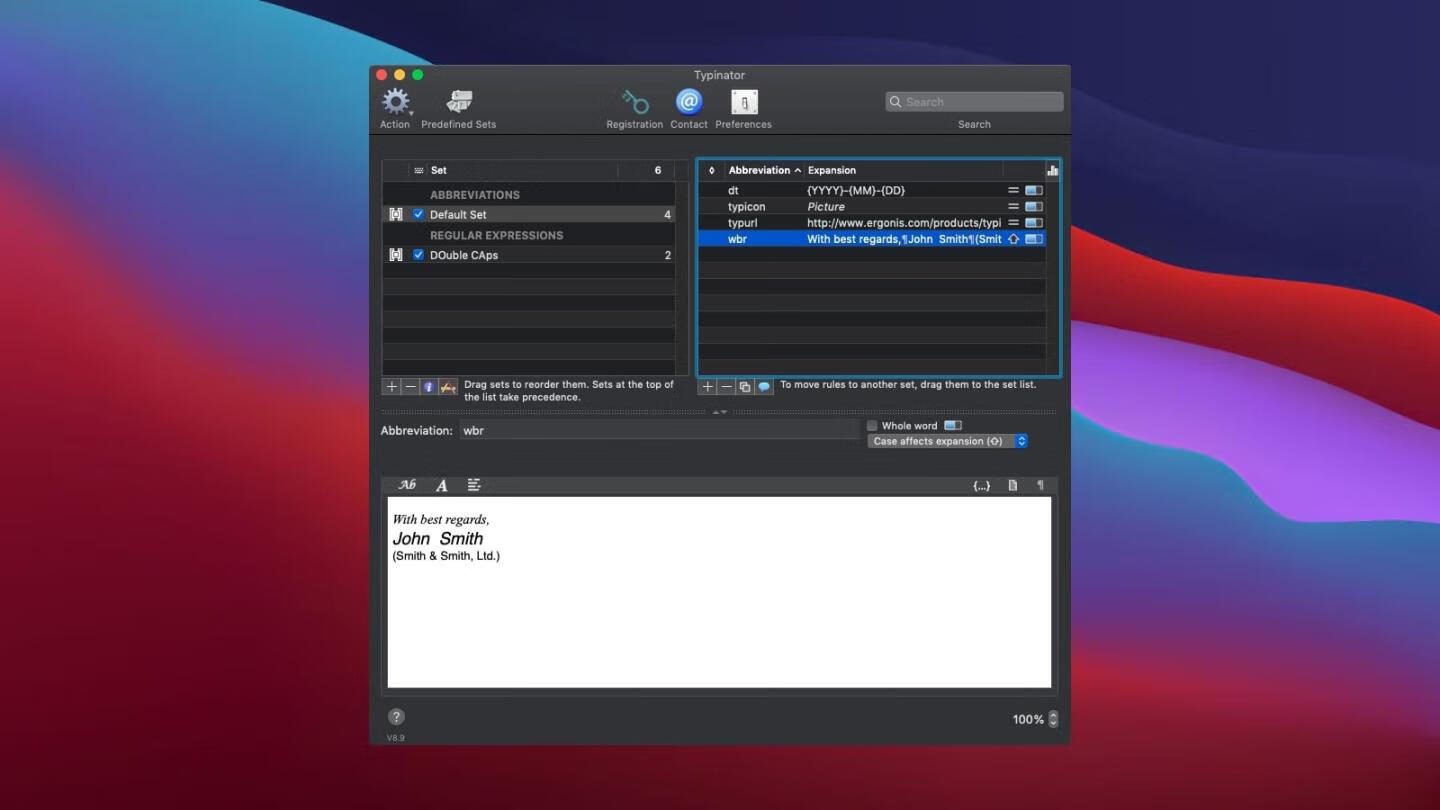Disable the DOuble CAps set checkbox
The height and width of the screenshot is (810, 1440).
tap(419, 255)
